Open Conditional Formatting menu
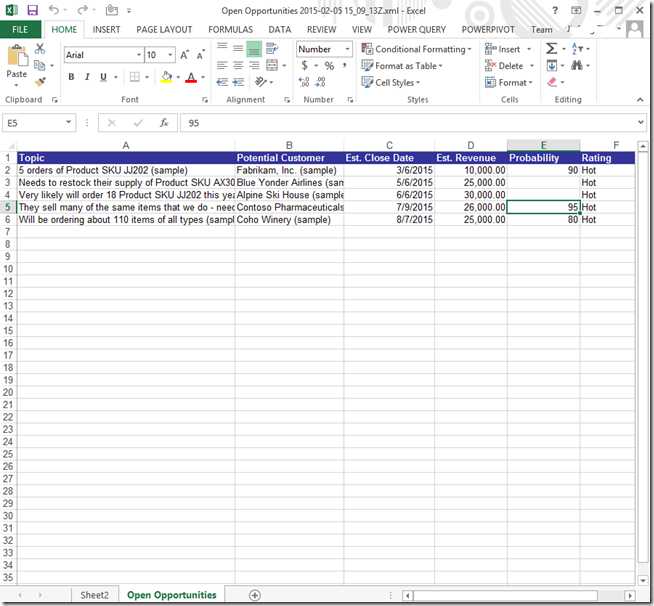This screenshot has width=654, height=606. pos(416,49)
